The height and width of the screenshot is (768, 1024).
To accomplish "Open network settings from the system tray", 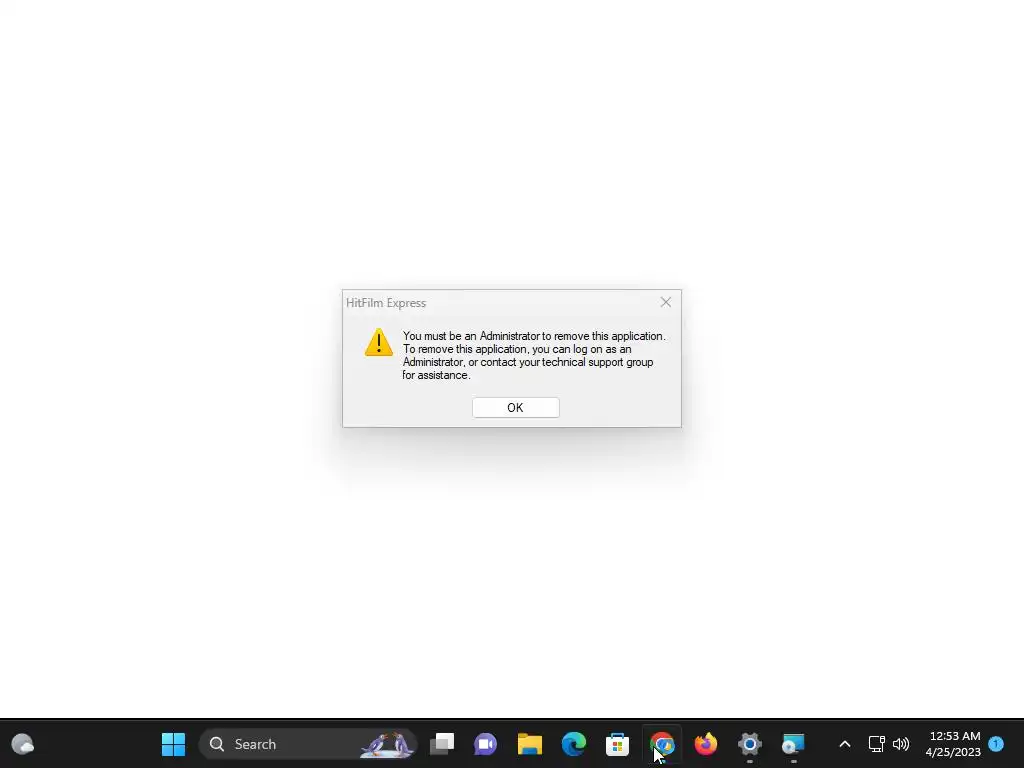I will coord(876,744).
